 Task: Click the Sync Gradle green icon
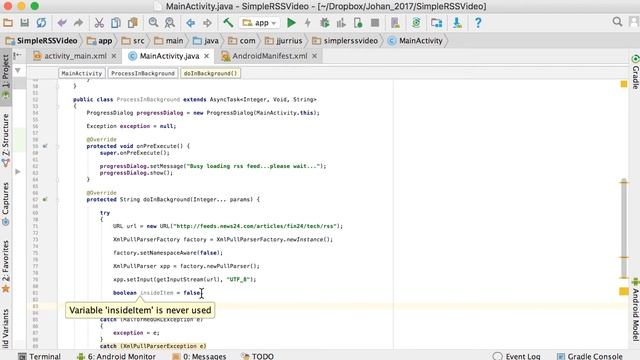point(416,23)
